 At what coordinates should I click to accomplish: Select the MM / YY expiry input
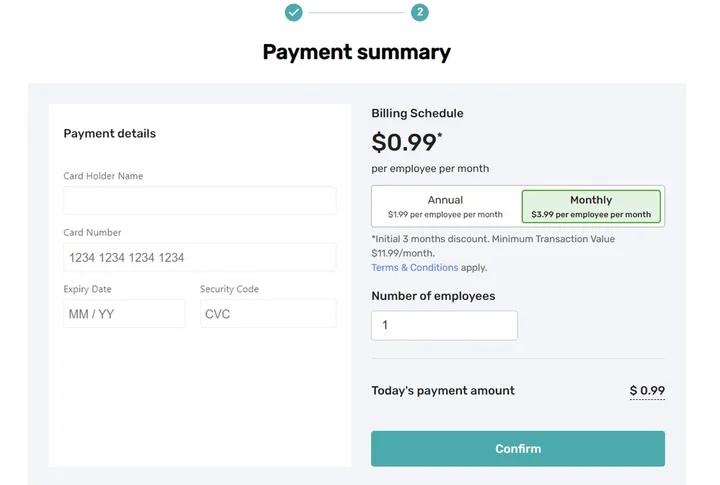(124, 314)
